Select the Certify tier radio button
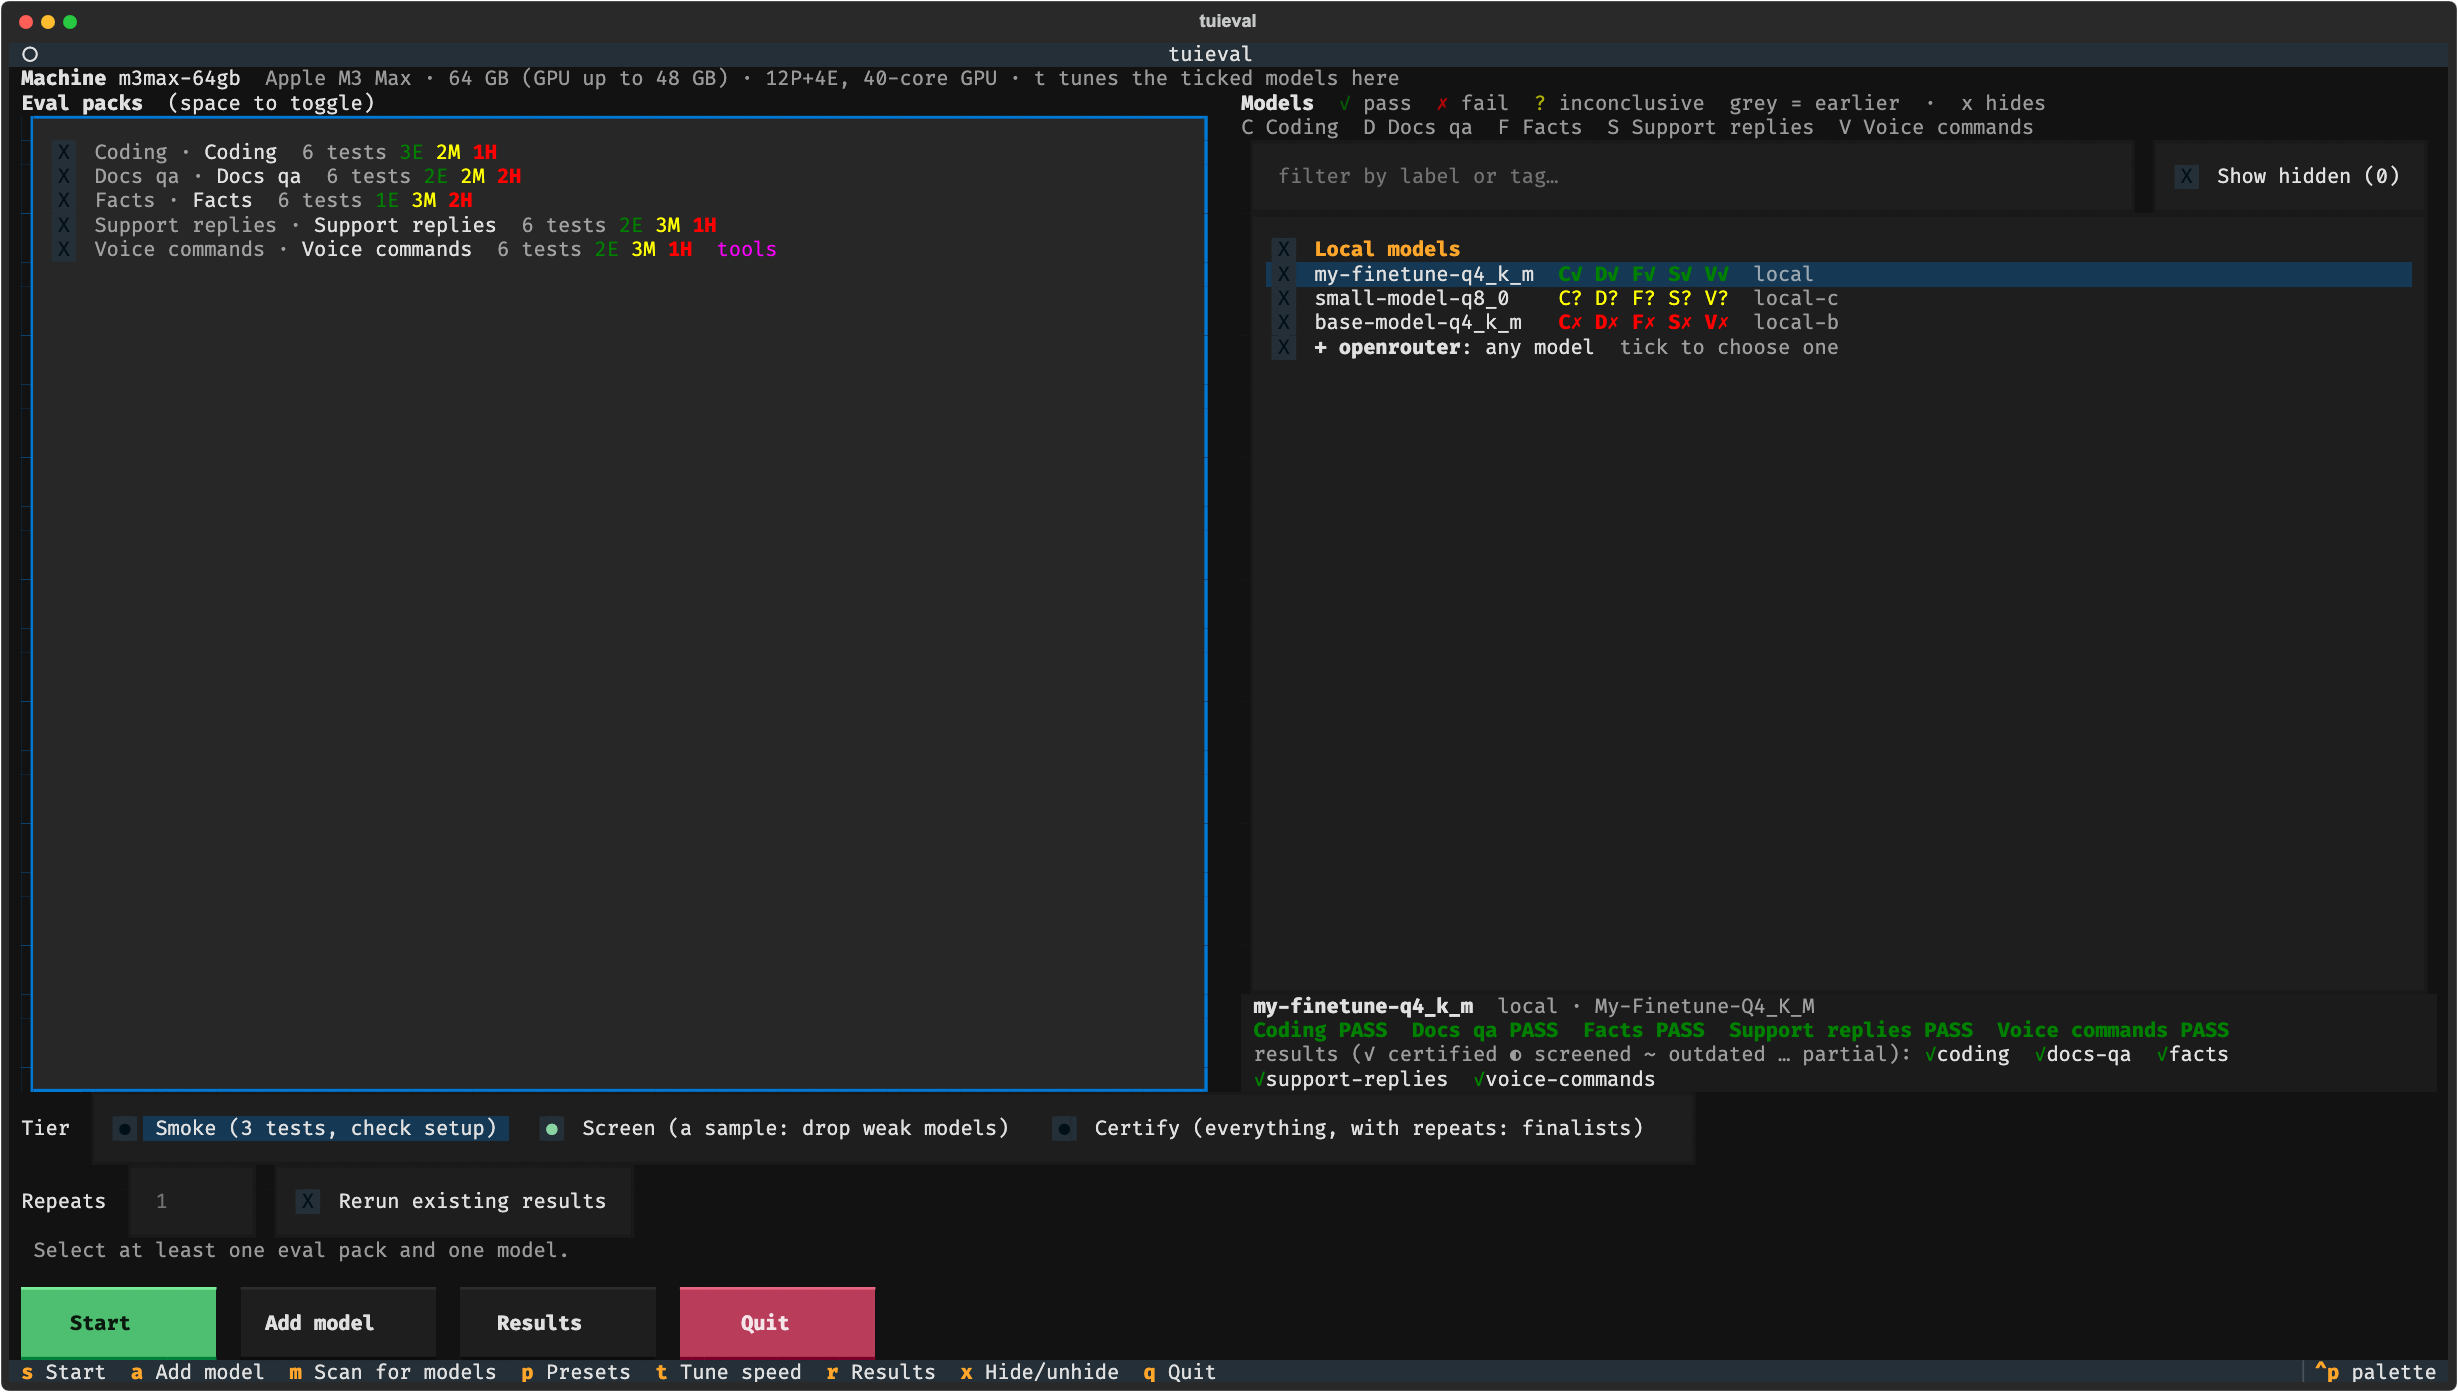Screen dimensions: 2458x1392 coord(1065,1128)
